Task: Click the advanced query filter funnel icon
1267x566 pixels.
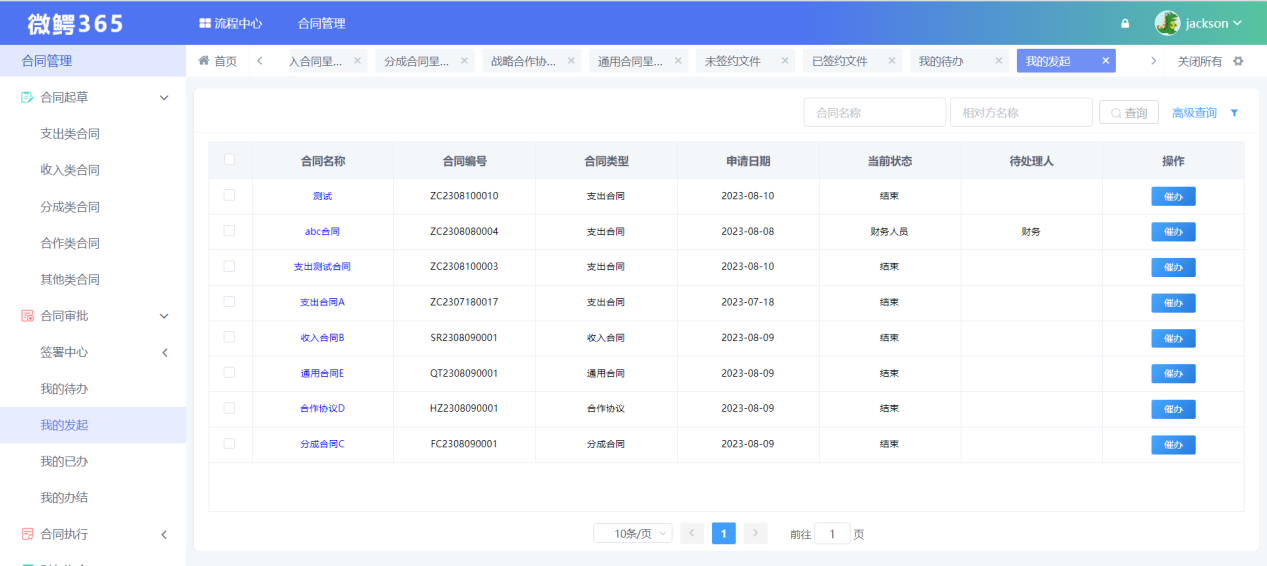Action: [x=1234, y=113]
